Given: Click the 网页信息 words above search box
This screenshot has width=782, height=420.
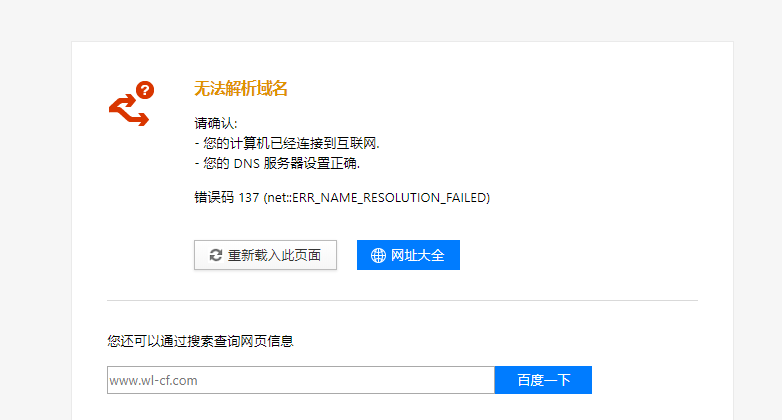Looking at the screenshot, I should tap(267, 341).
